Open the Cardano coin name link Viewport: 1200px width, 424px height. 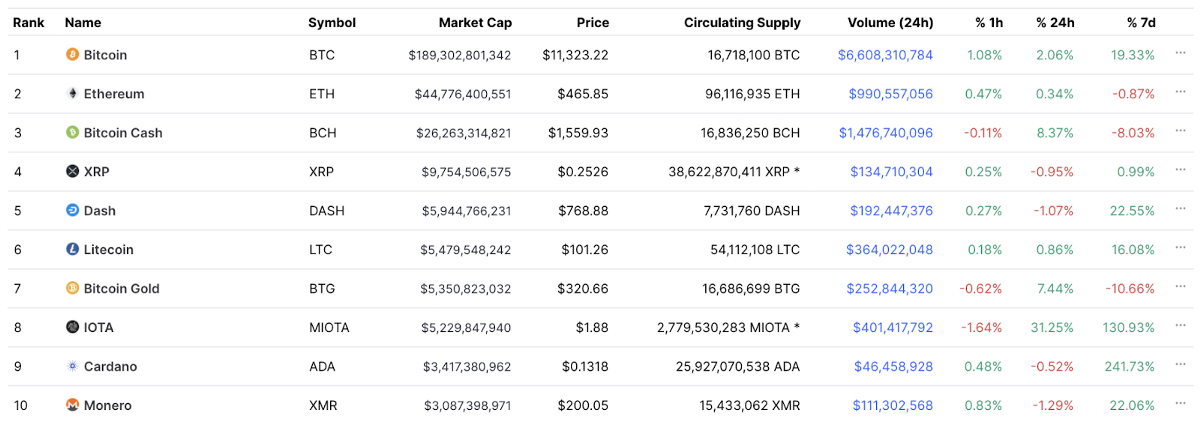tap(110, 366)
